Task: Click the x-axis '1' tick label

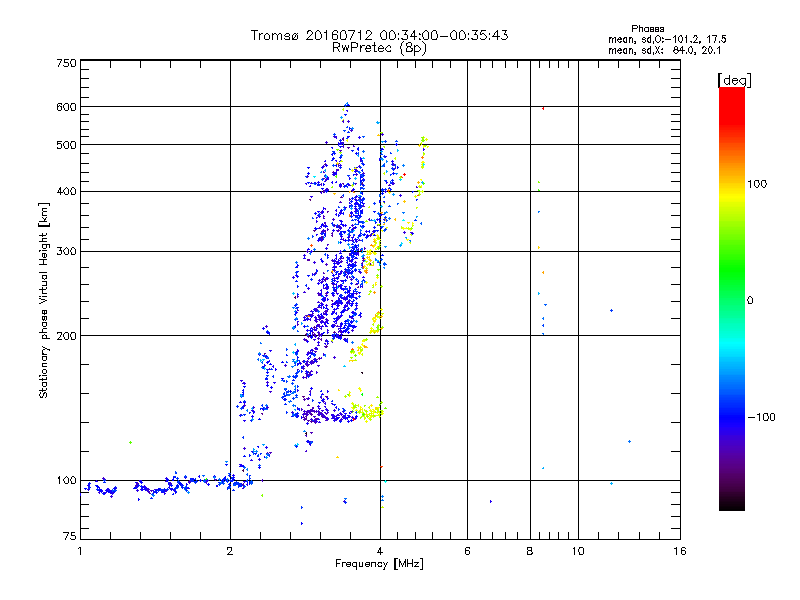Action: [x=80, y=551]
